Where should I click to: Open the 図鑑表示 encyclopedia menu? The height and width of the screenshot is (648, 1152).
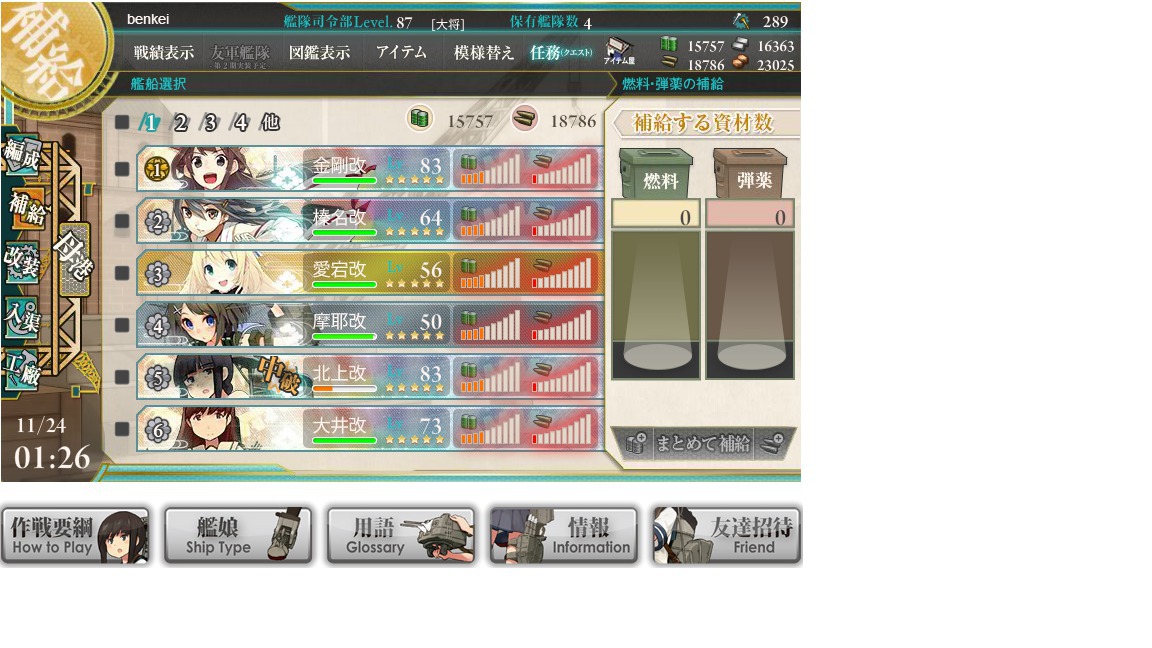319,52
